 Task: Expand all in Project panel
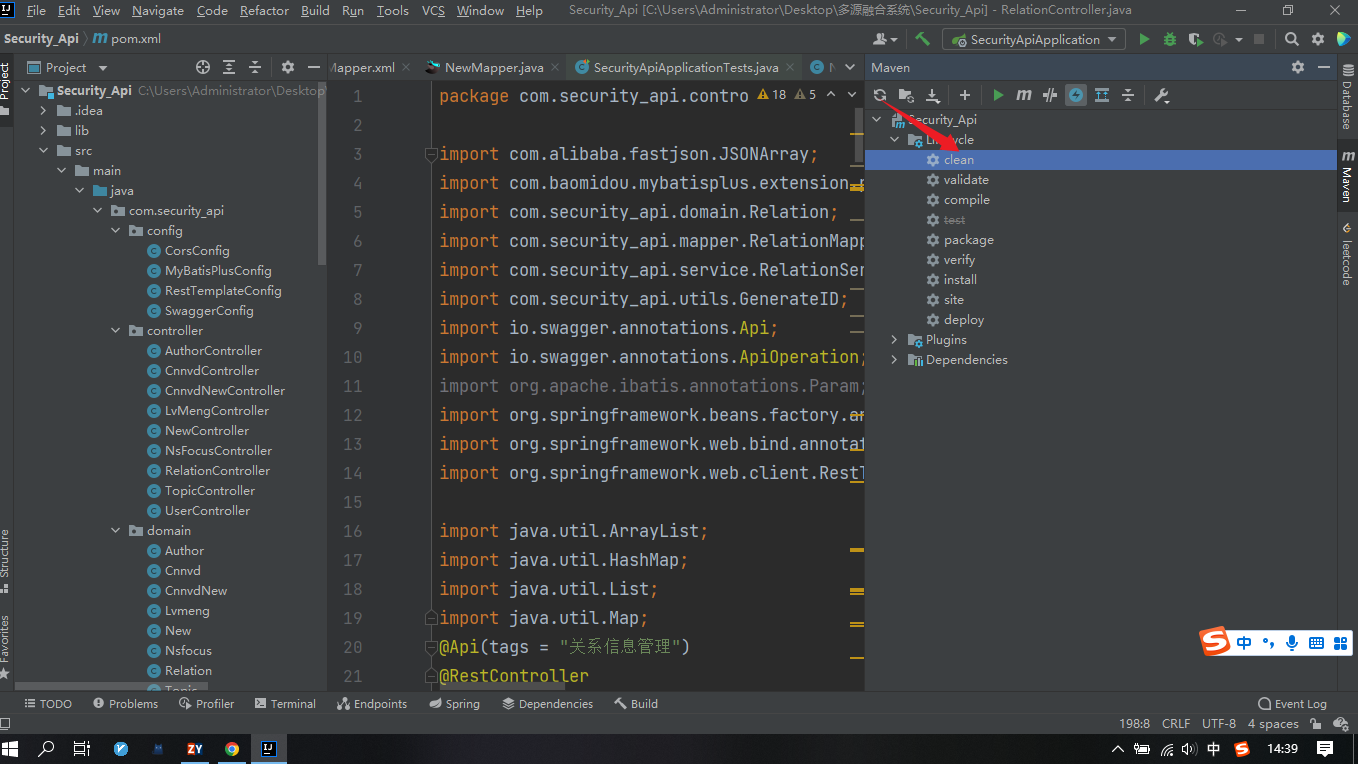tap(229, 67)
